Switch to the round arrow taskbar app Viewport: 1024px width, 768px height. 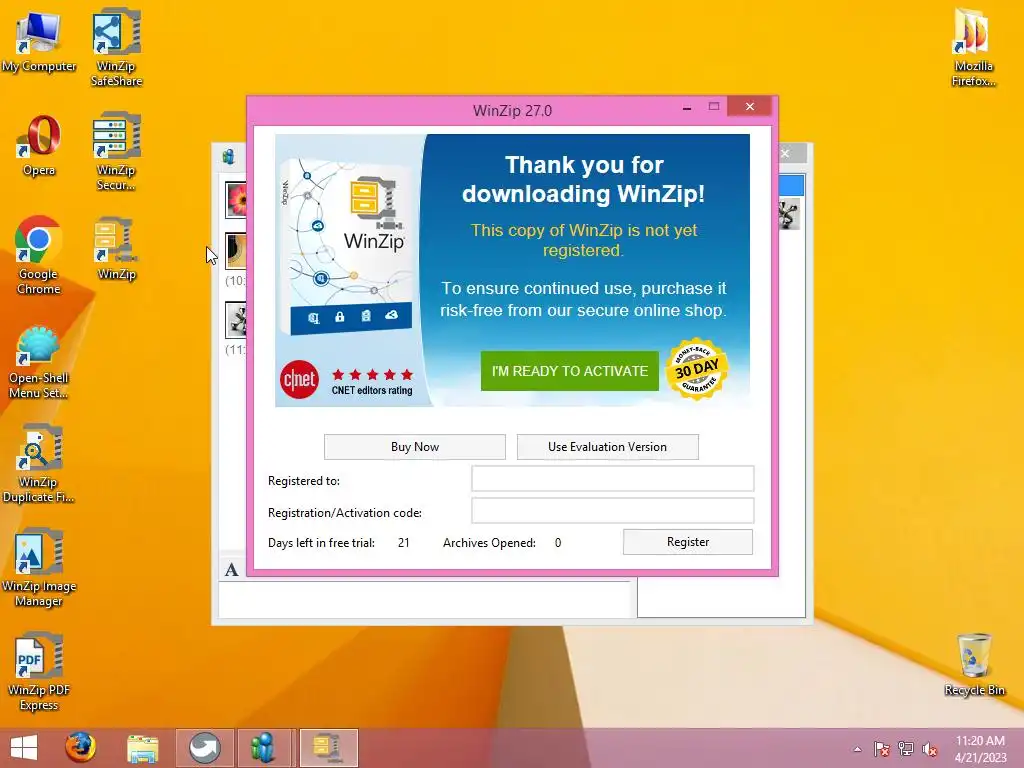click(x=204, y=748)
